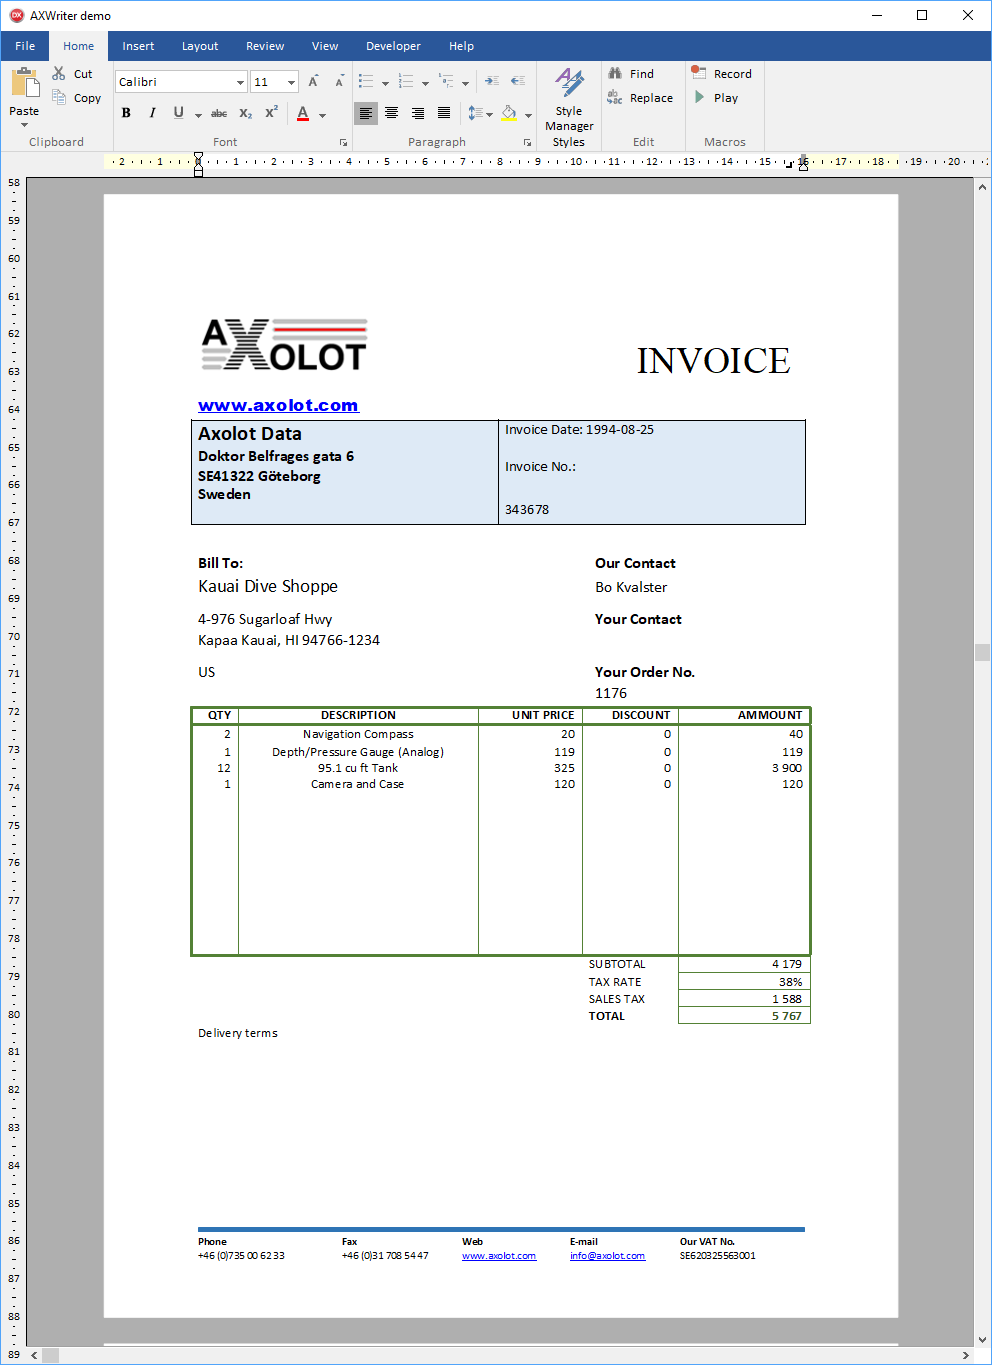The height and width of the screenshot is (1365, 992).
Task: Open Calibri font name dropdown
Action: click(x=240, y=82)
